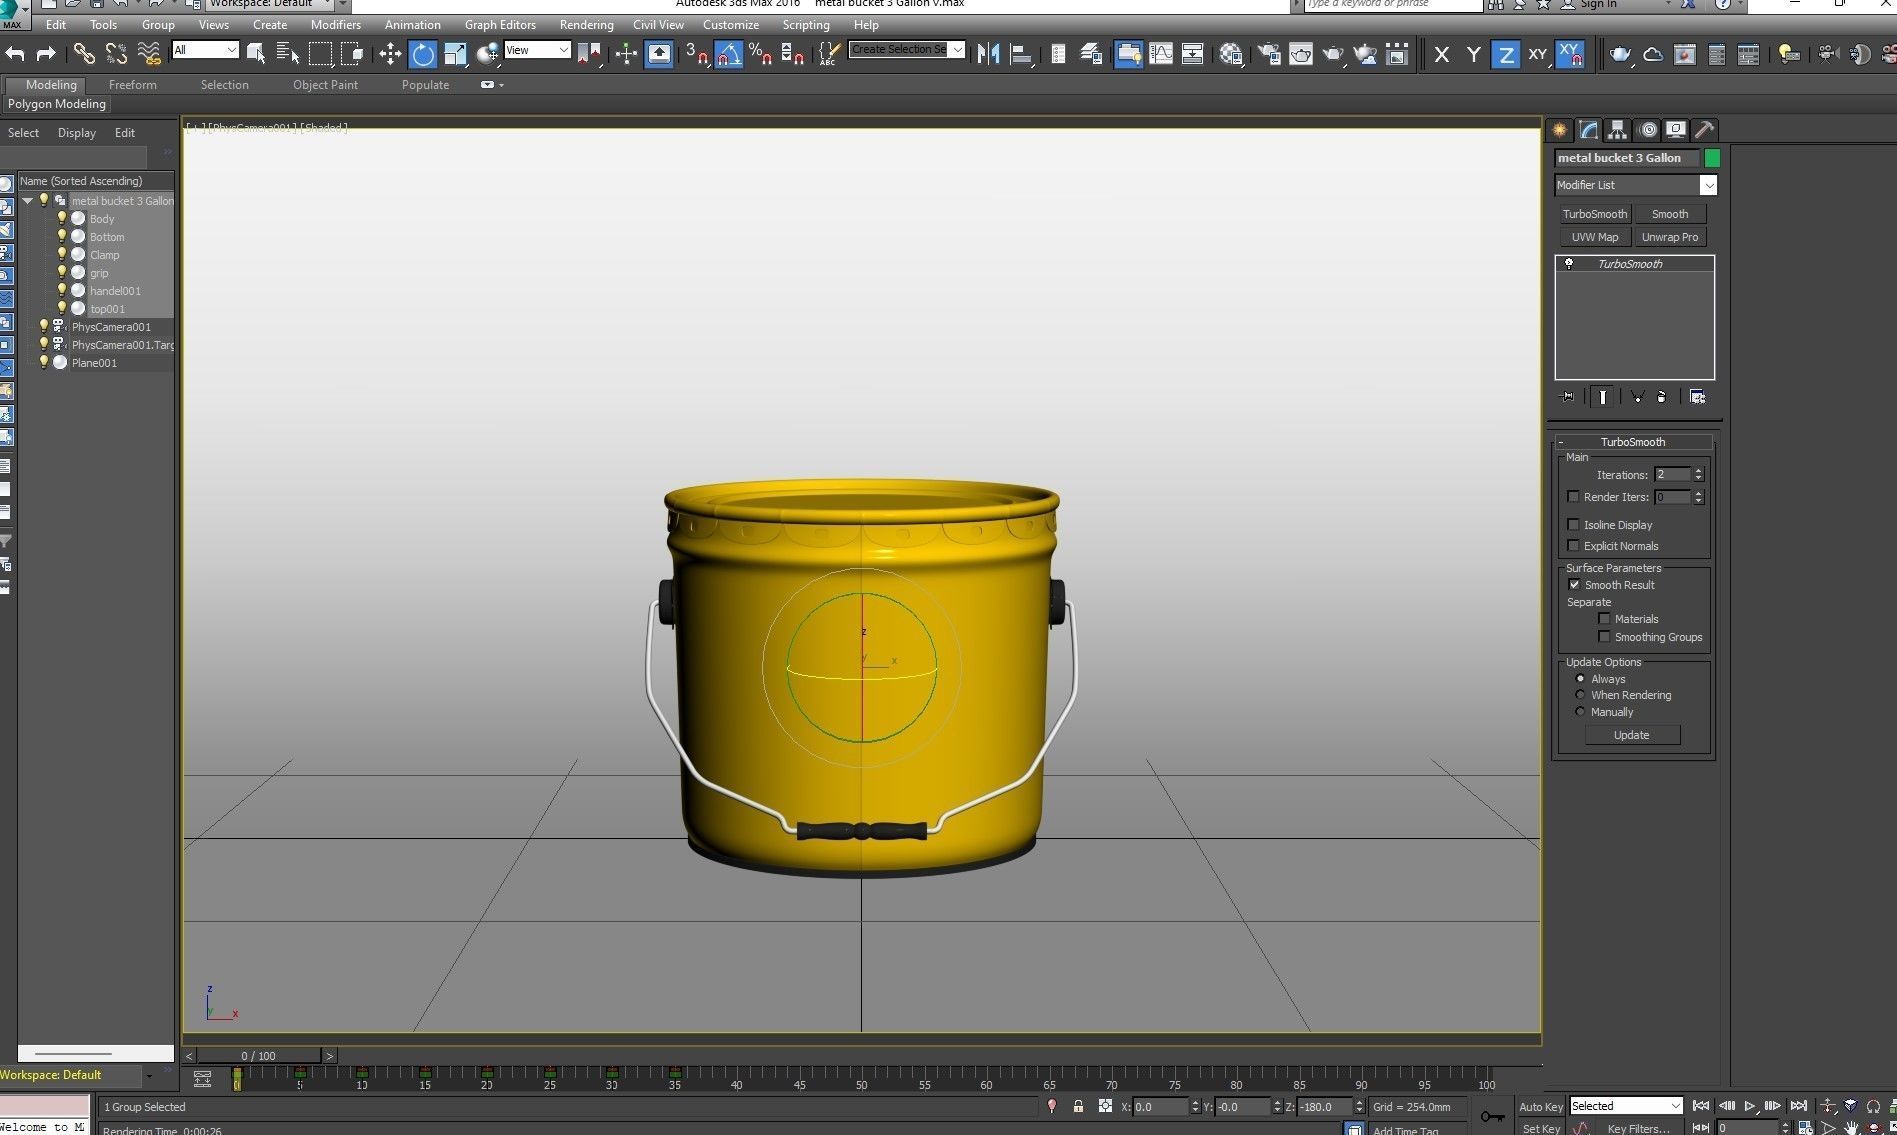This screenshot has height=1135, width=1897.
Task: Choose the Select Object tool
Action: pyautogui.click(x=256, y=54)
